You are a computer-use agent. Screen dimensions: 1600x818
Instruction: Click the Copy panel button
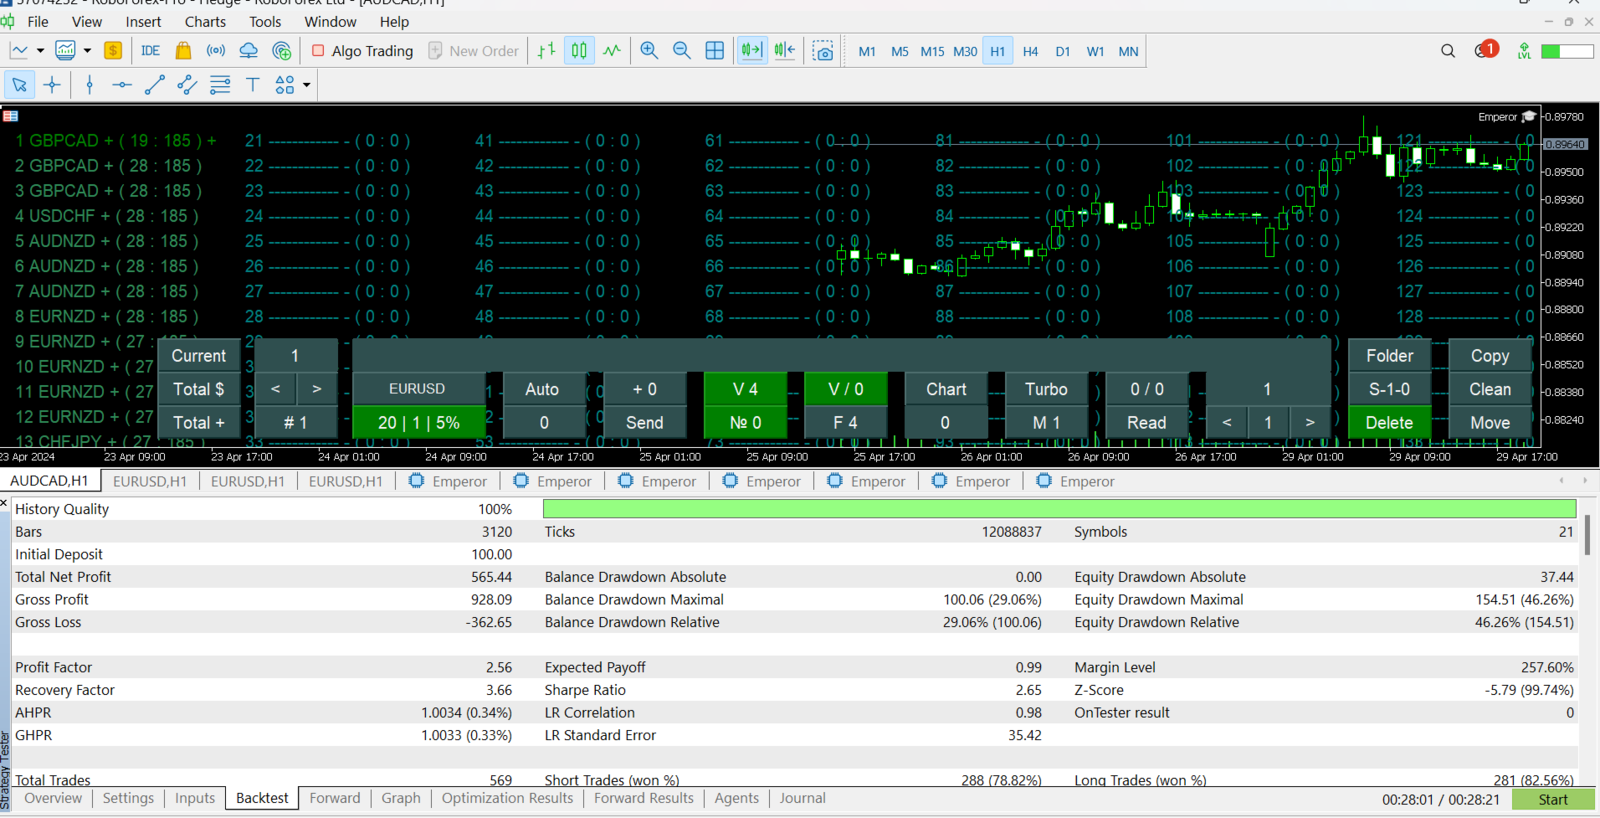point(1490,356)
